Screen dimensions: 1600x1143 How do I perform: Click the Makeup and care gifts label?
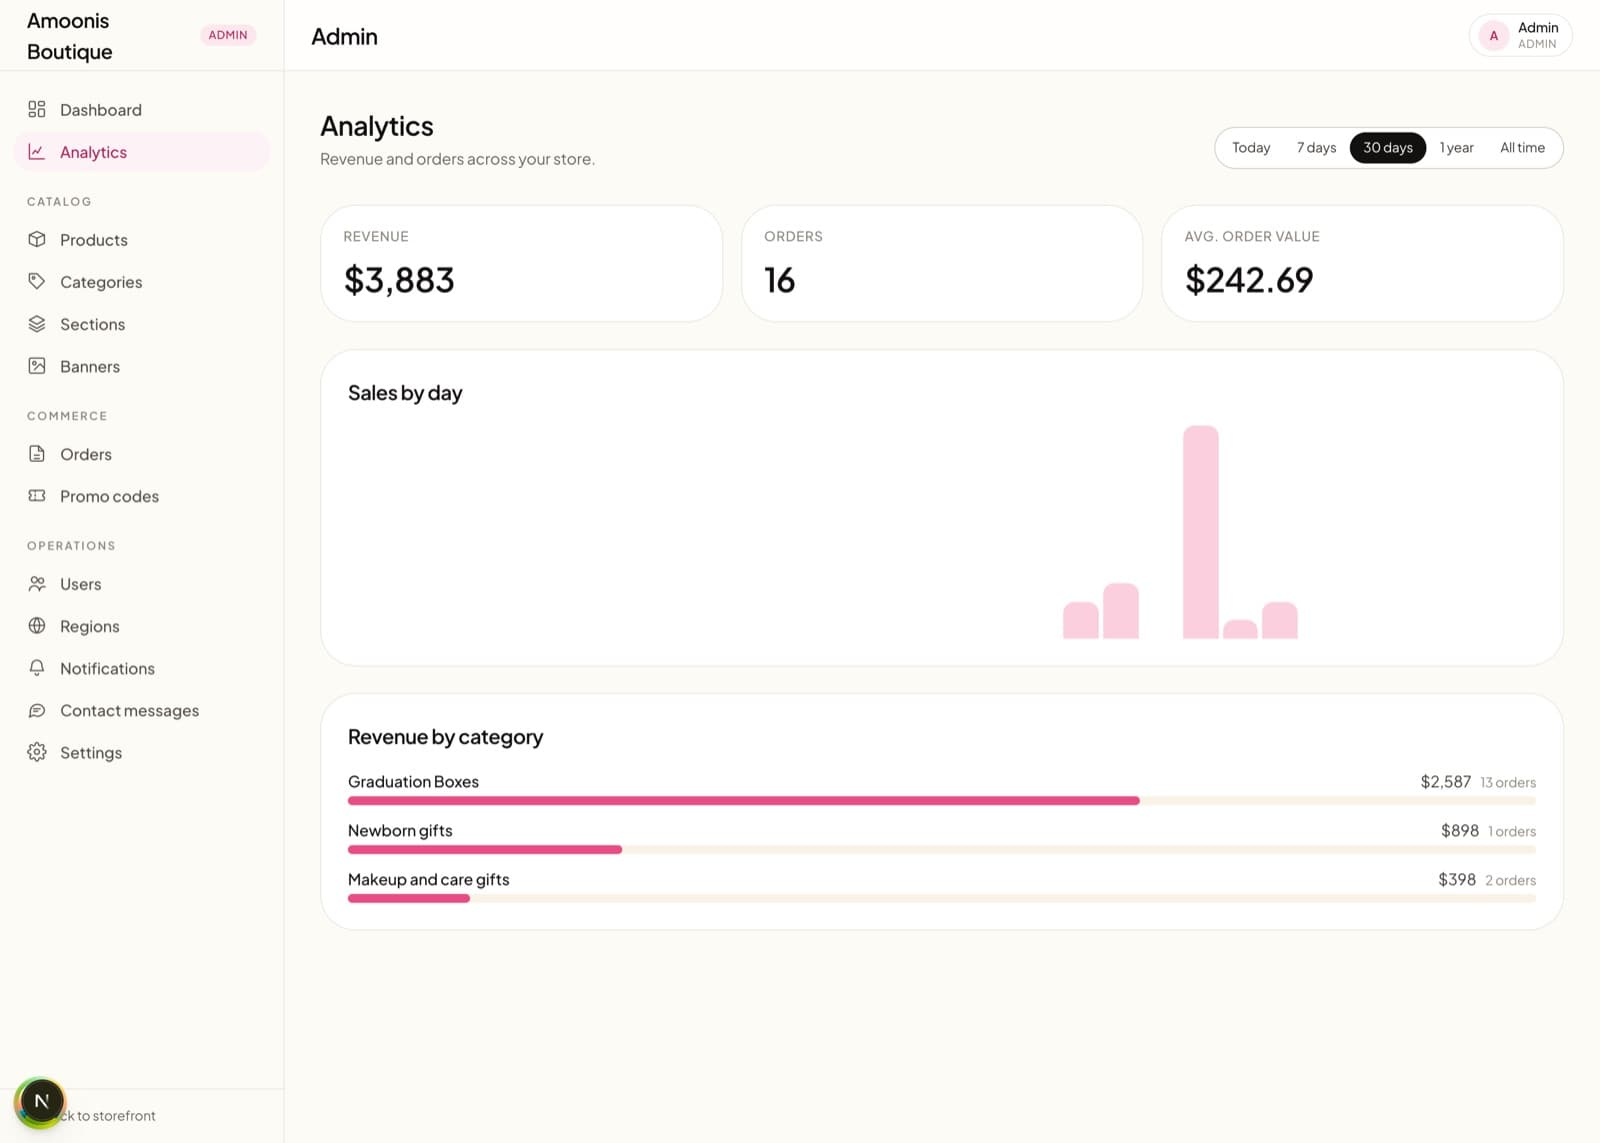pyautogui.click(x=429, y=880)
